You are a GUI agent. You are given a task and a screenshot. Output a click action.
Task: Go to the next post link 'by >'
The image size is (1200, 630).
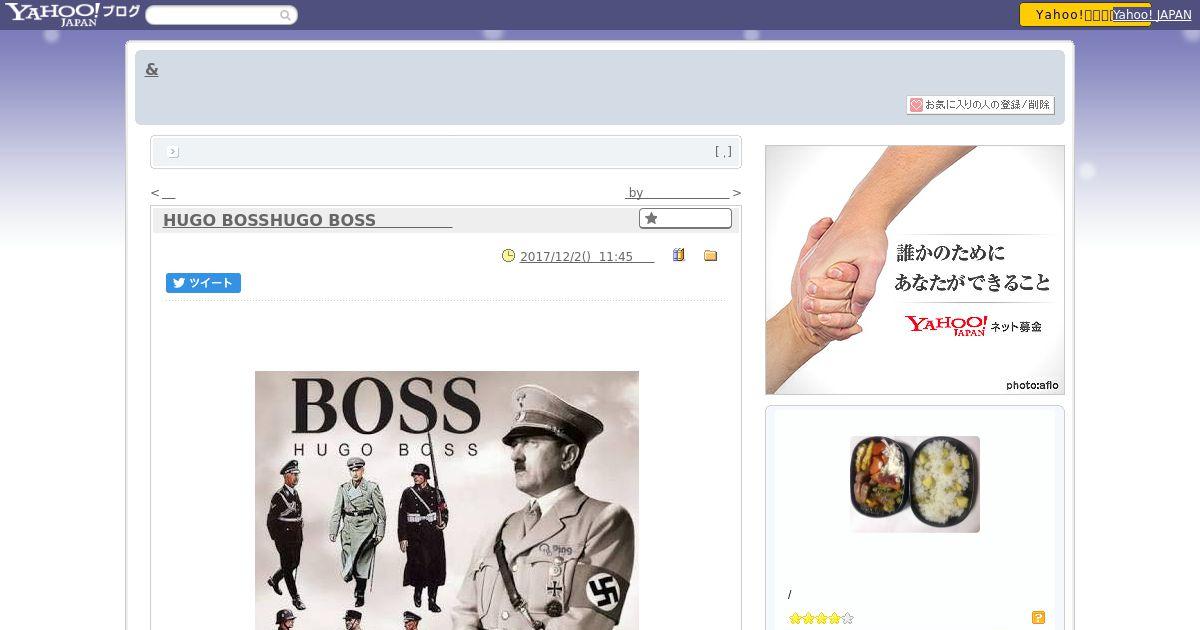(684, 193)
